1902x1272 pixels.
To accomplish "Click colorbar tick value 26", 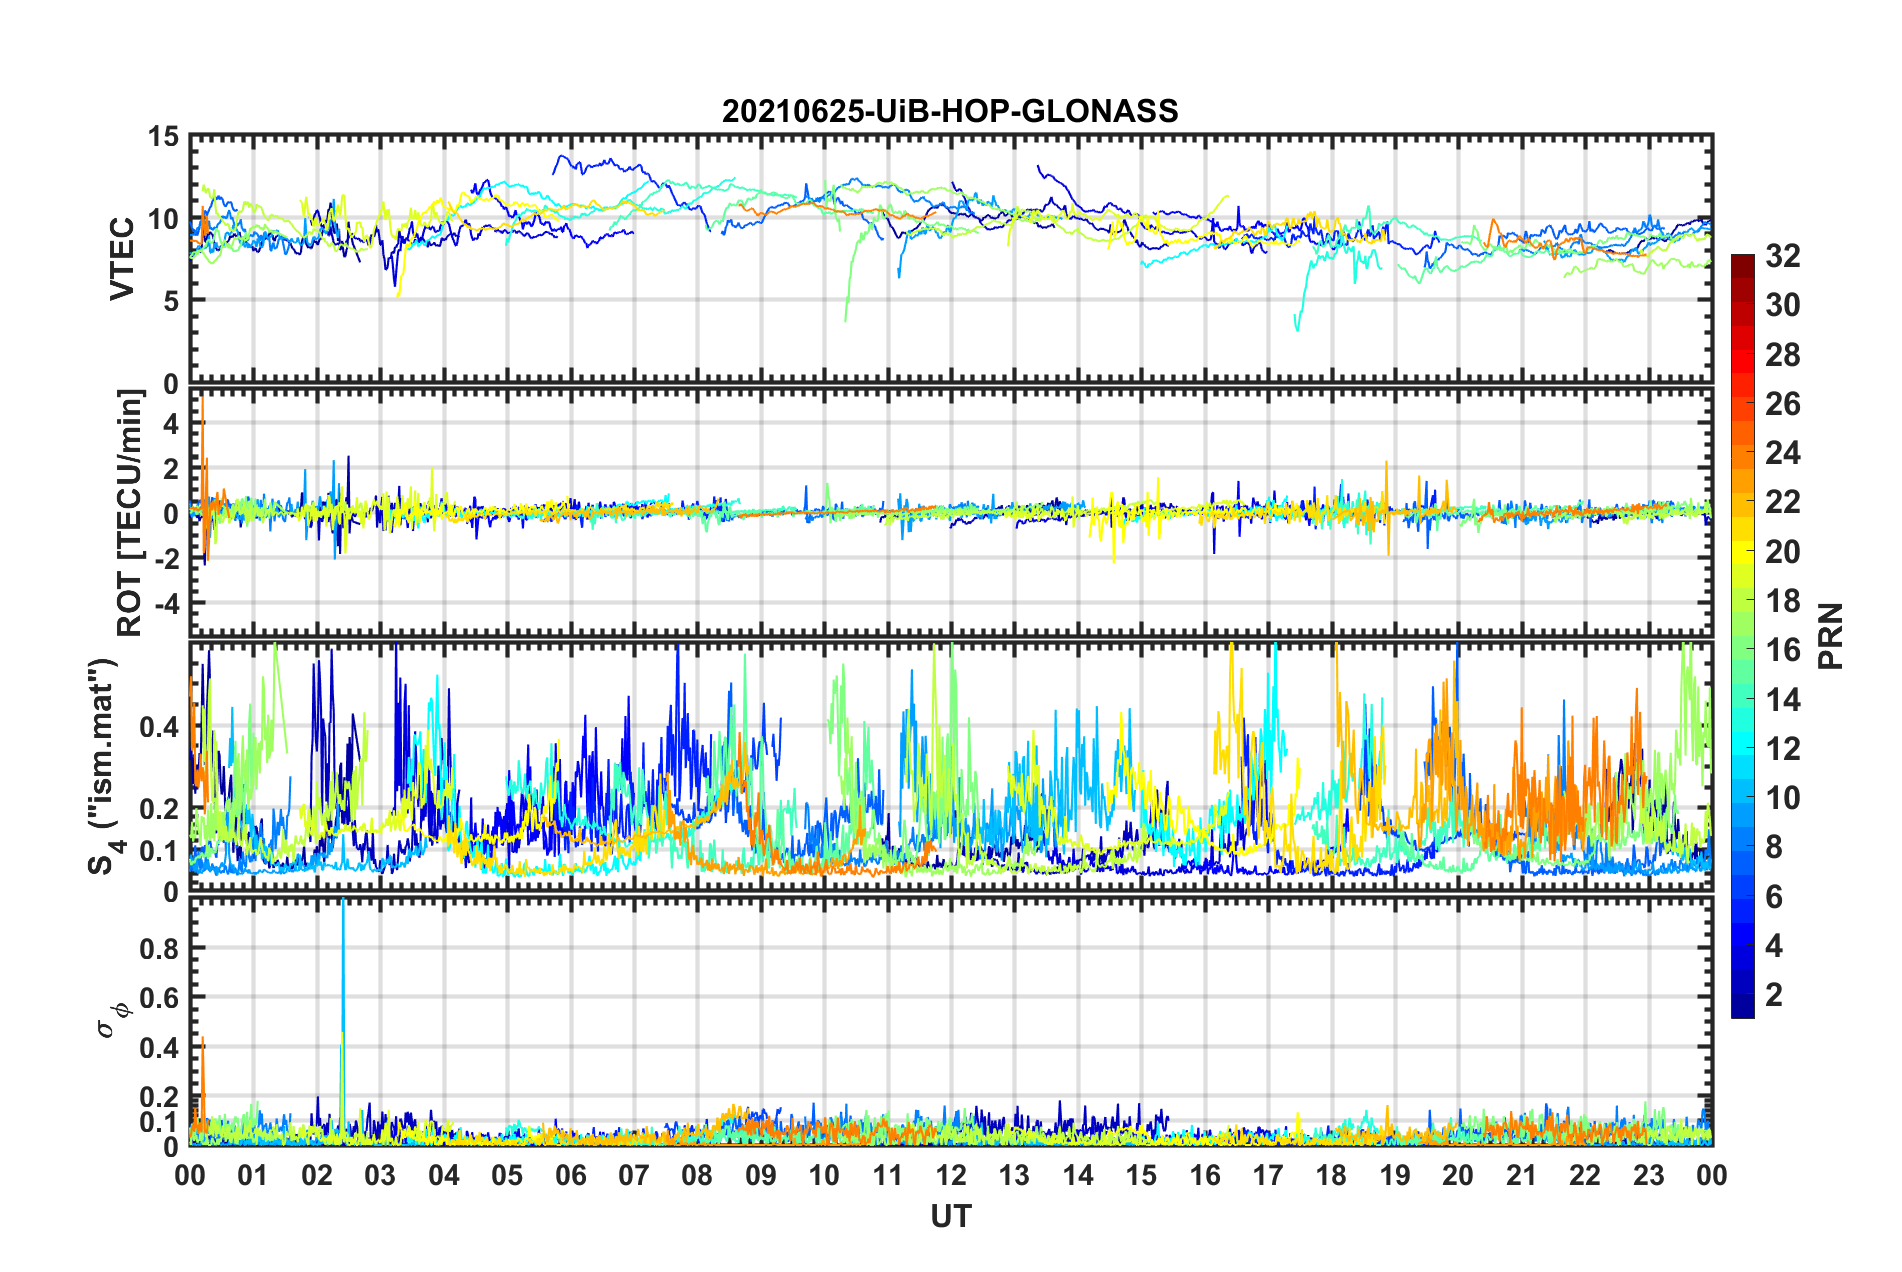I will click(1783, 404).
